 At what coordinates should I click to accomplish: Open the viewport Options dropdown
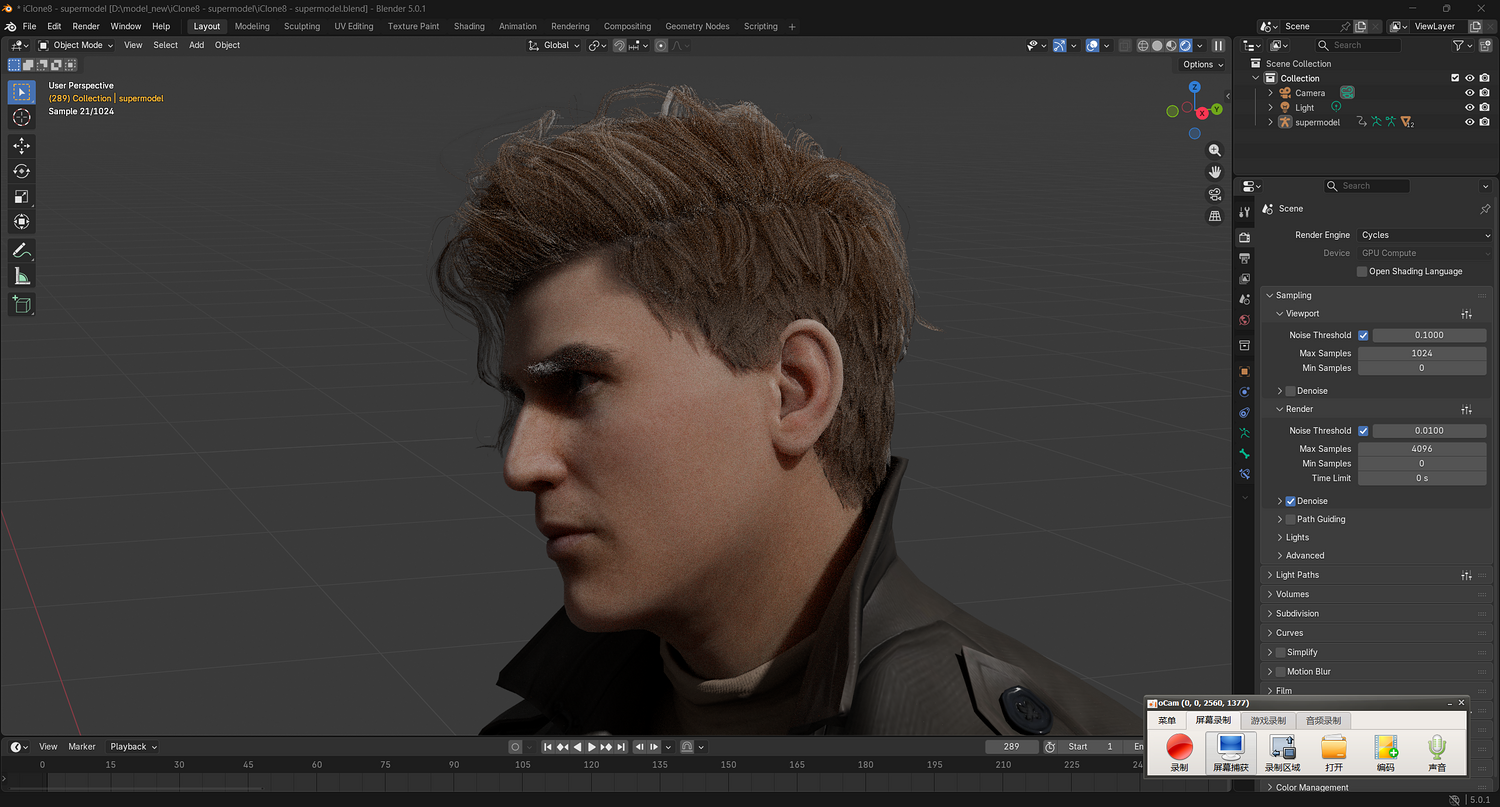click(x=1202, y=64)
